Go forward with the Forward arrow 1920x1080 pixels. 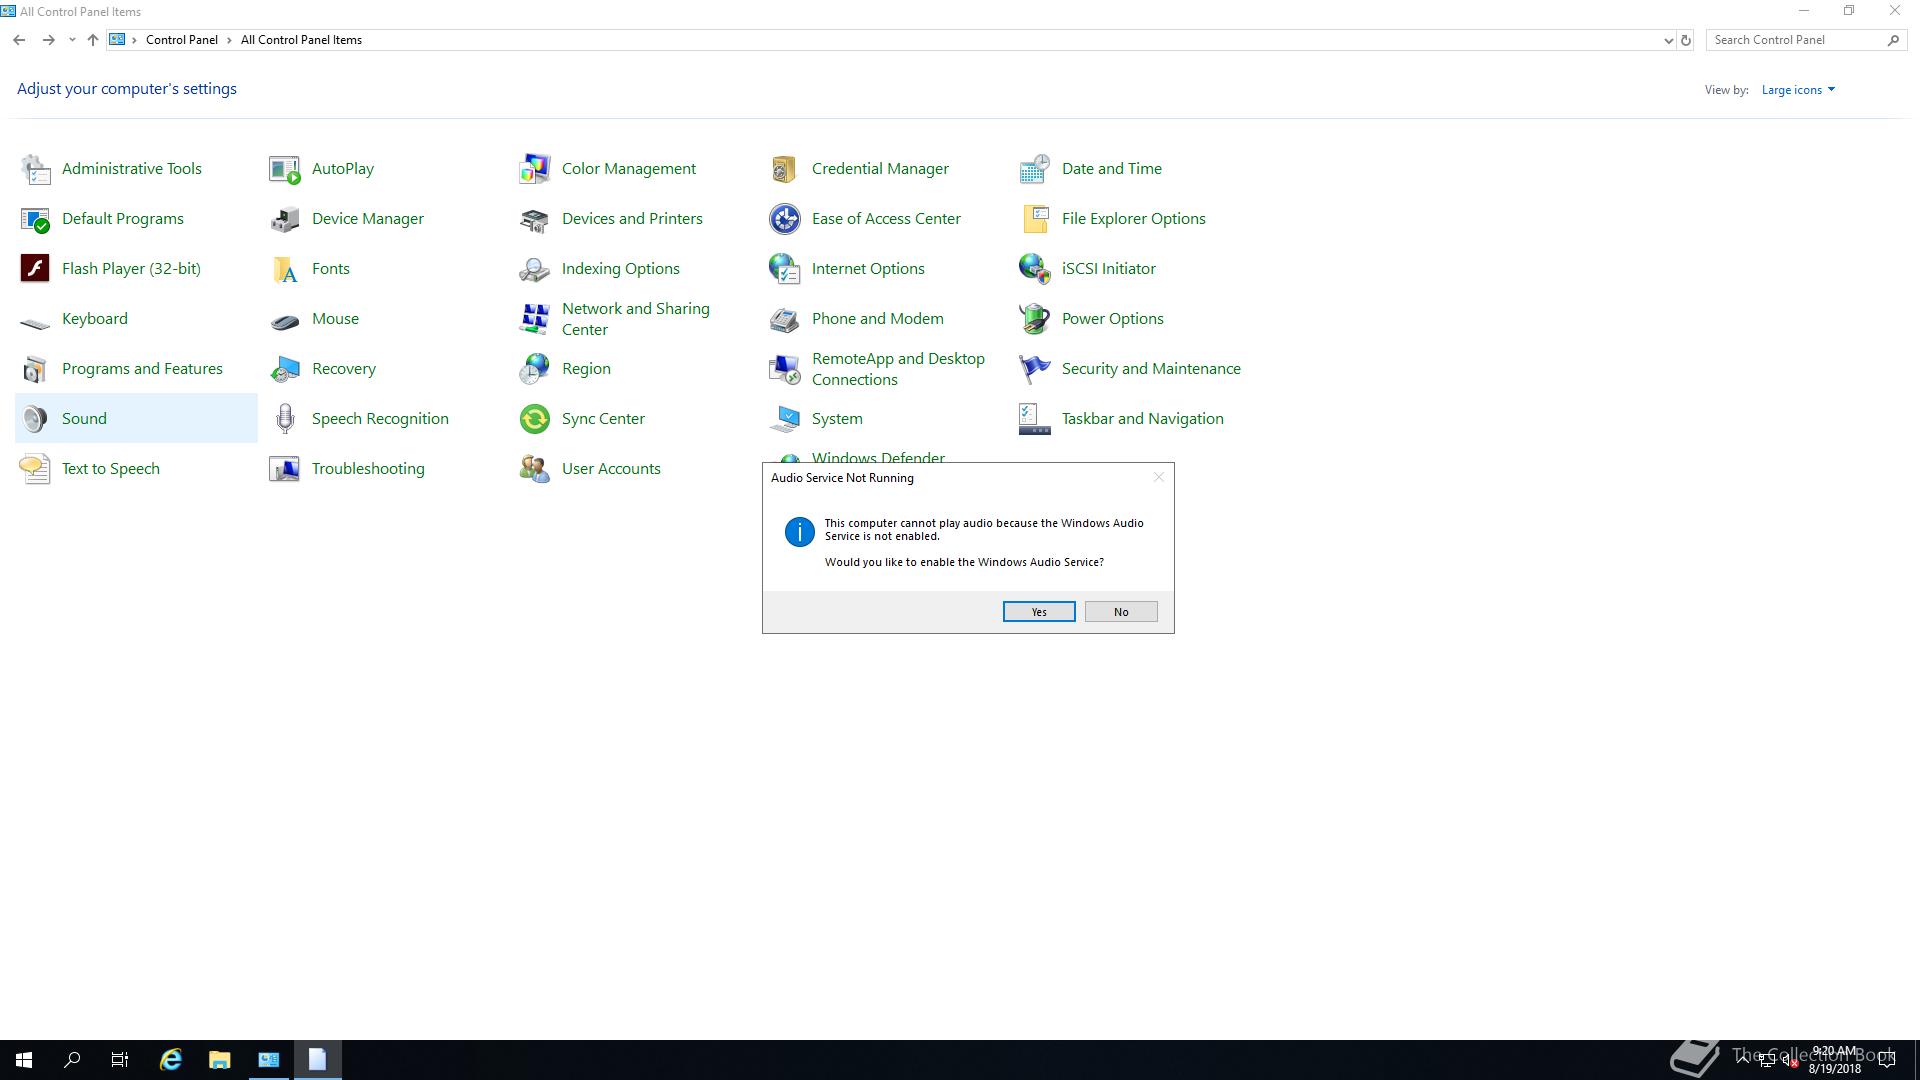click(x=48, y=40)
